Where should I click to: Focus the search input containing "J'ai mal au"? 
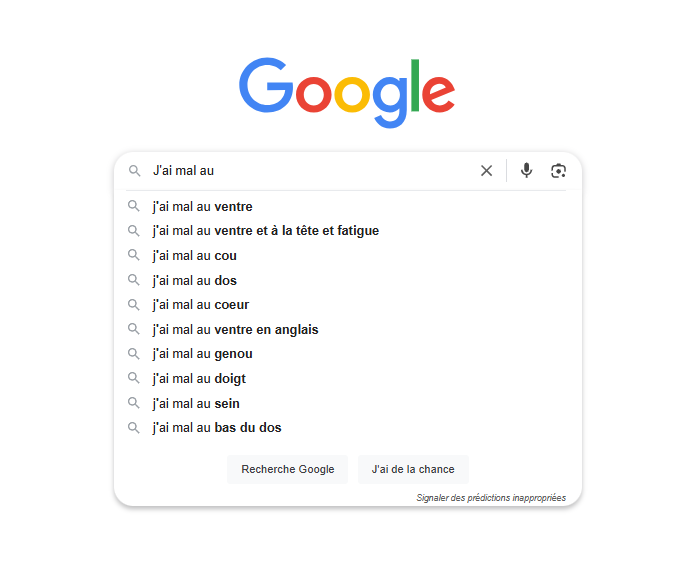310,171
